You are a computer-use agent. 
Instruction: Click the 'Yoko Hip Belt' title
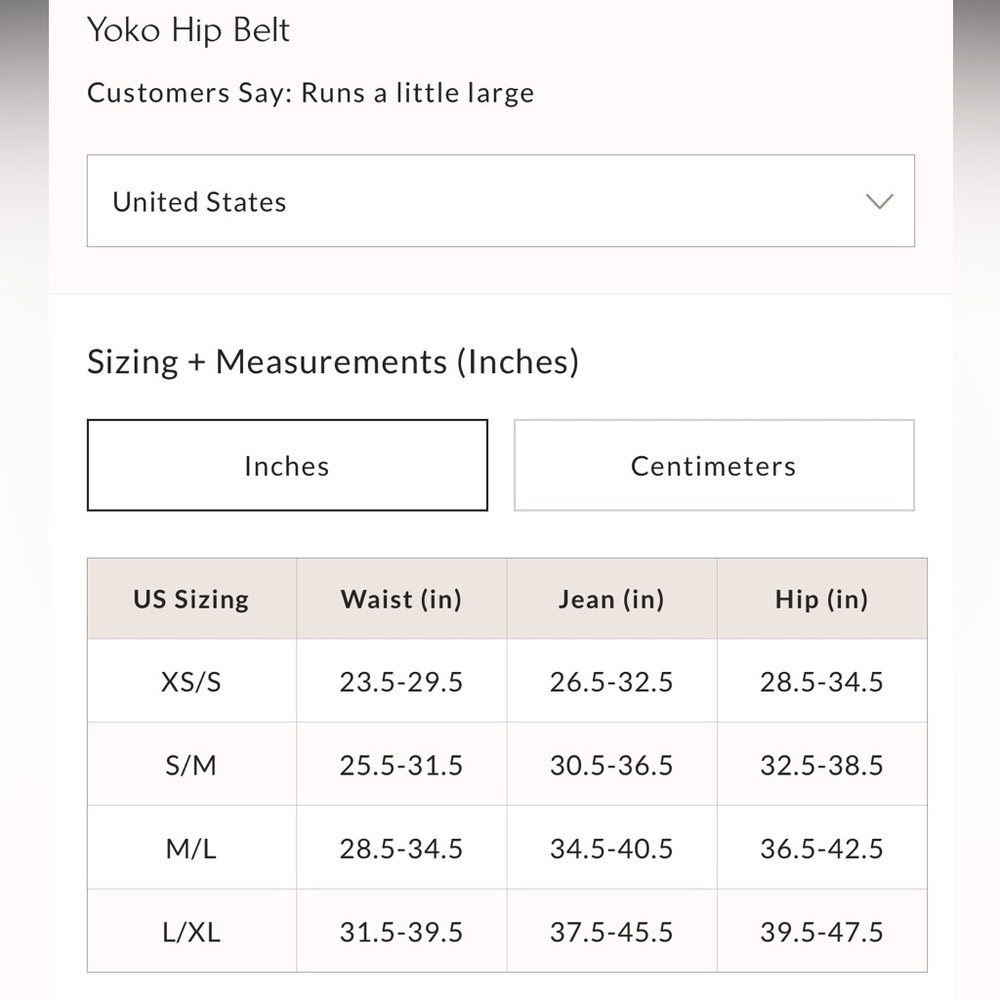point(188,30)
